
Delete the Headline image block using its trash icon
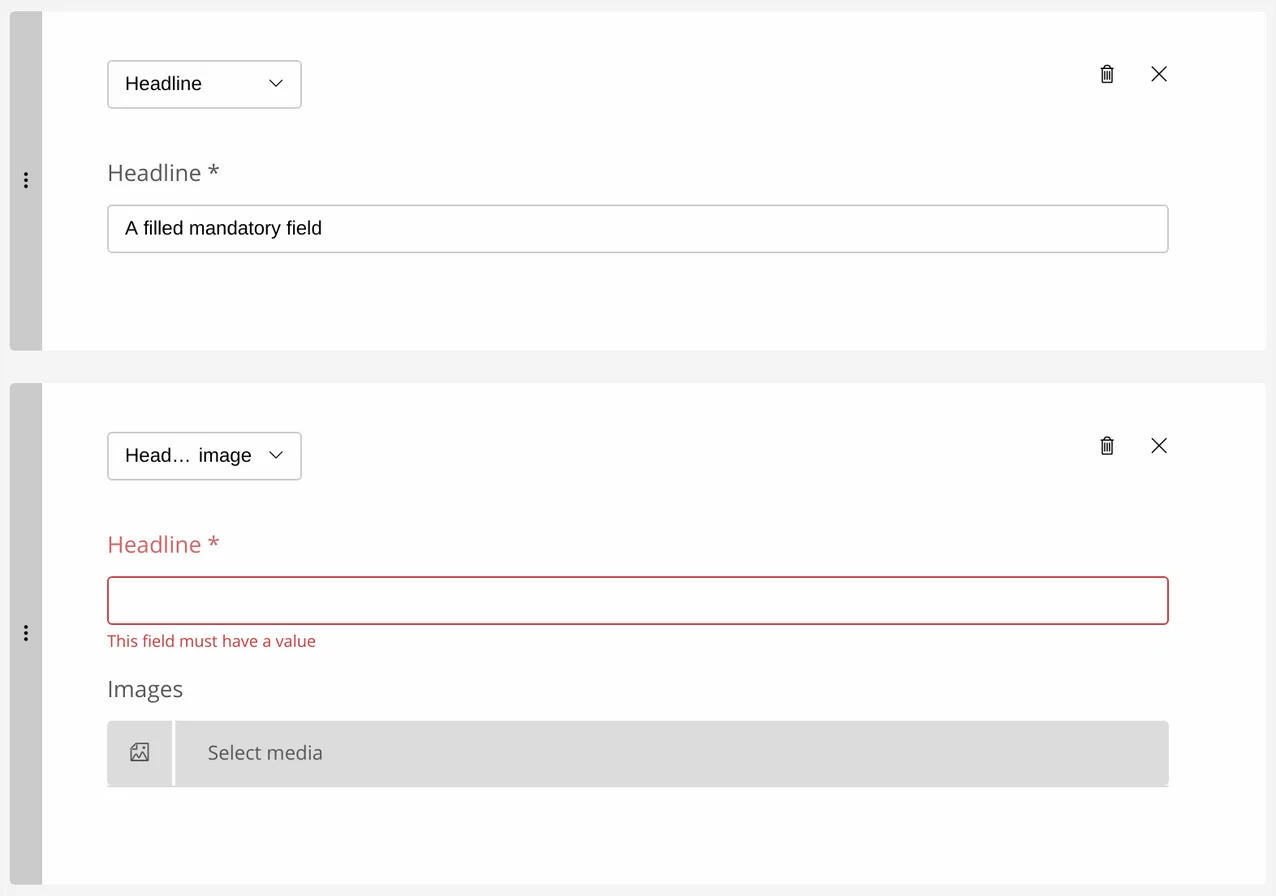[x=1106, y=446]
